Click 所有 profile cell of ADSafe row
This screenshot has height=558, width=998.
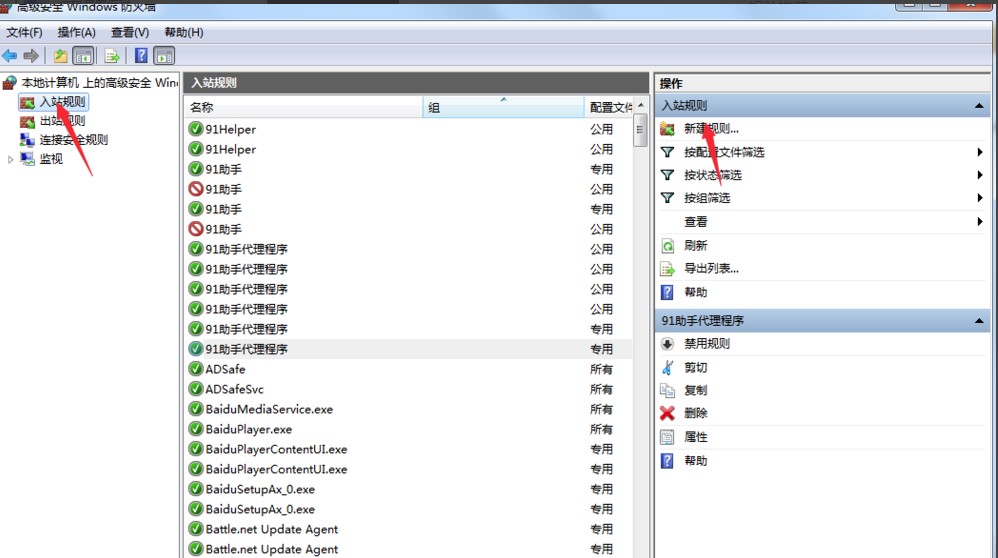(x=601, y=370)
